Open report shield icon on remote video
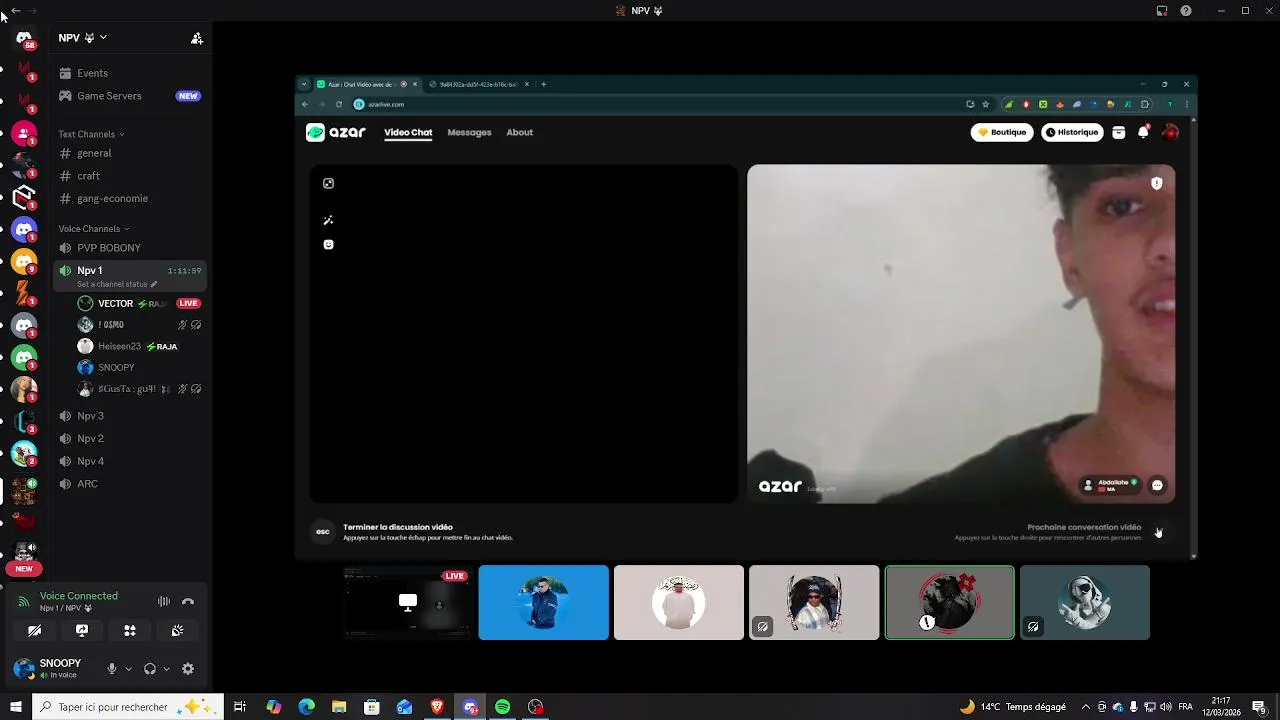The height and width of the screenshot is (720, 1280). (1157, 183)
